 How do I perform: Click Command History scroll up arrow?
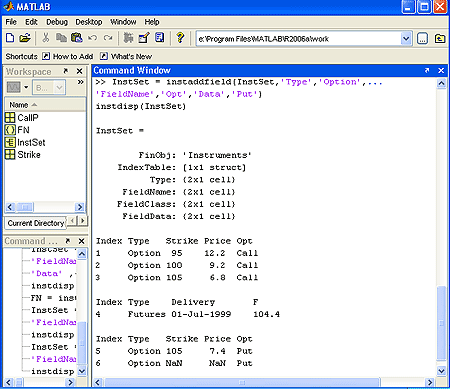tap(82, 254)
